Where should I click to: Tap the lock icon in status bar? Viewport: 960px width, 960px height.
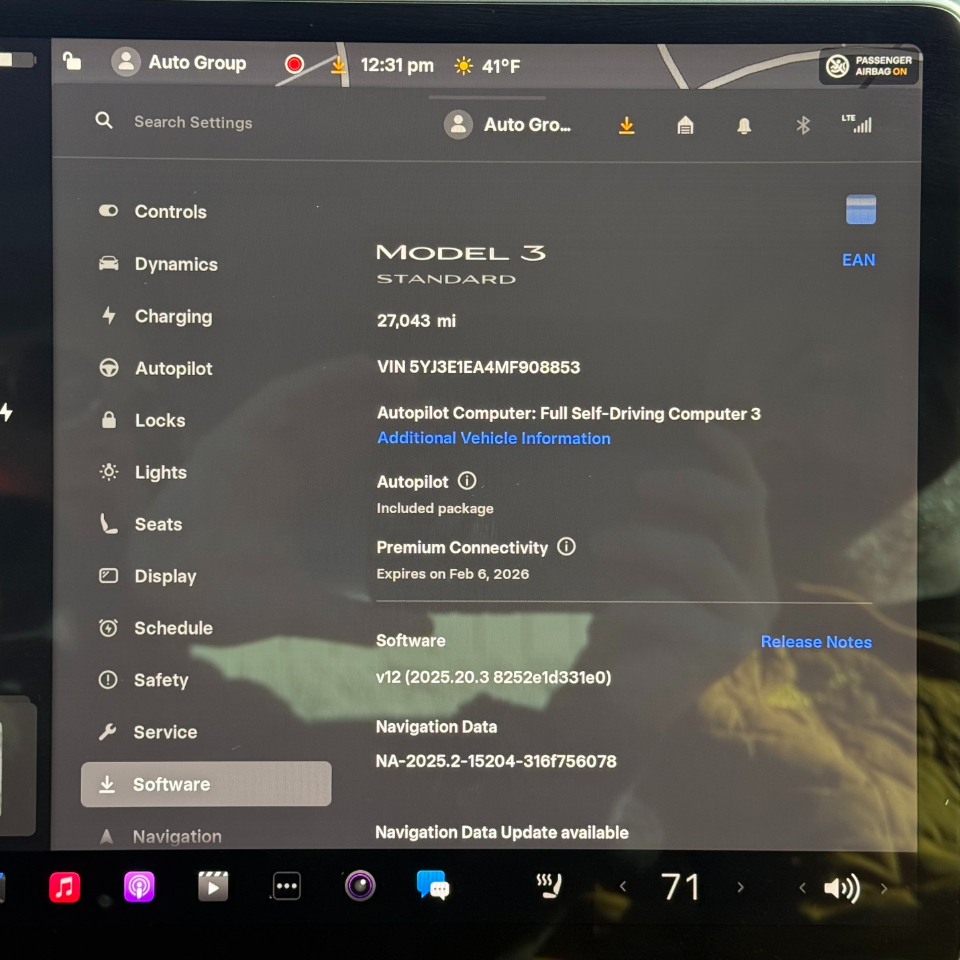pyautogui.click(x=72, y=62)
